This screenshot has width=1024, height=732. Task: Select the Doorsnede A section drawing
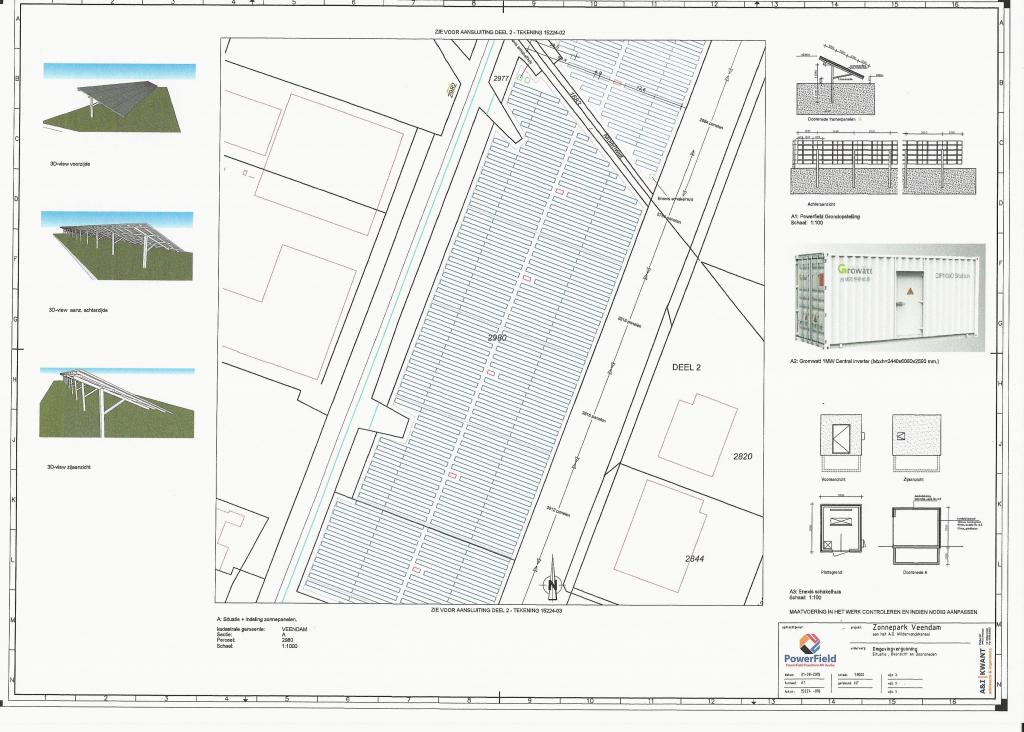coord(917,530)
